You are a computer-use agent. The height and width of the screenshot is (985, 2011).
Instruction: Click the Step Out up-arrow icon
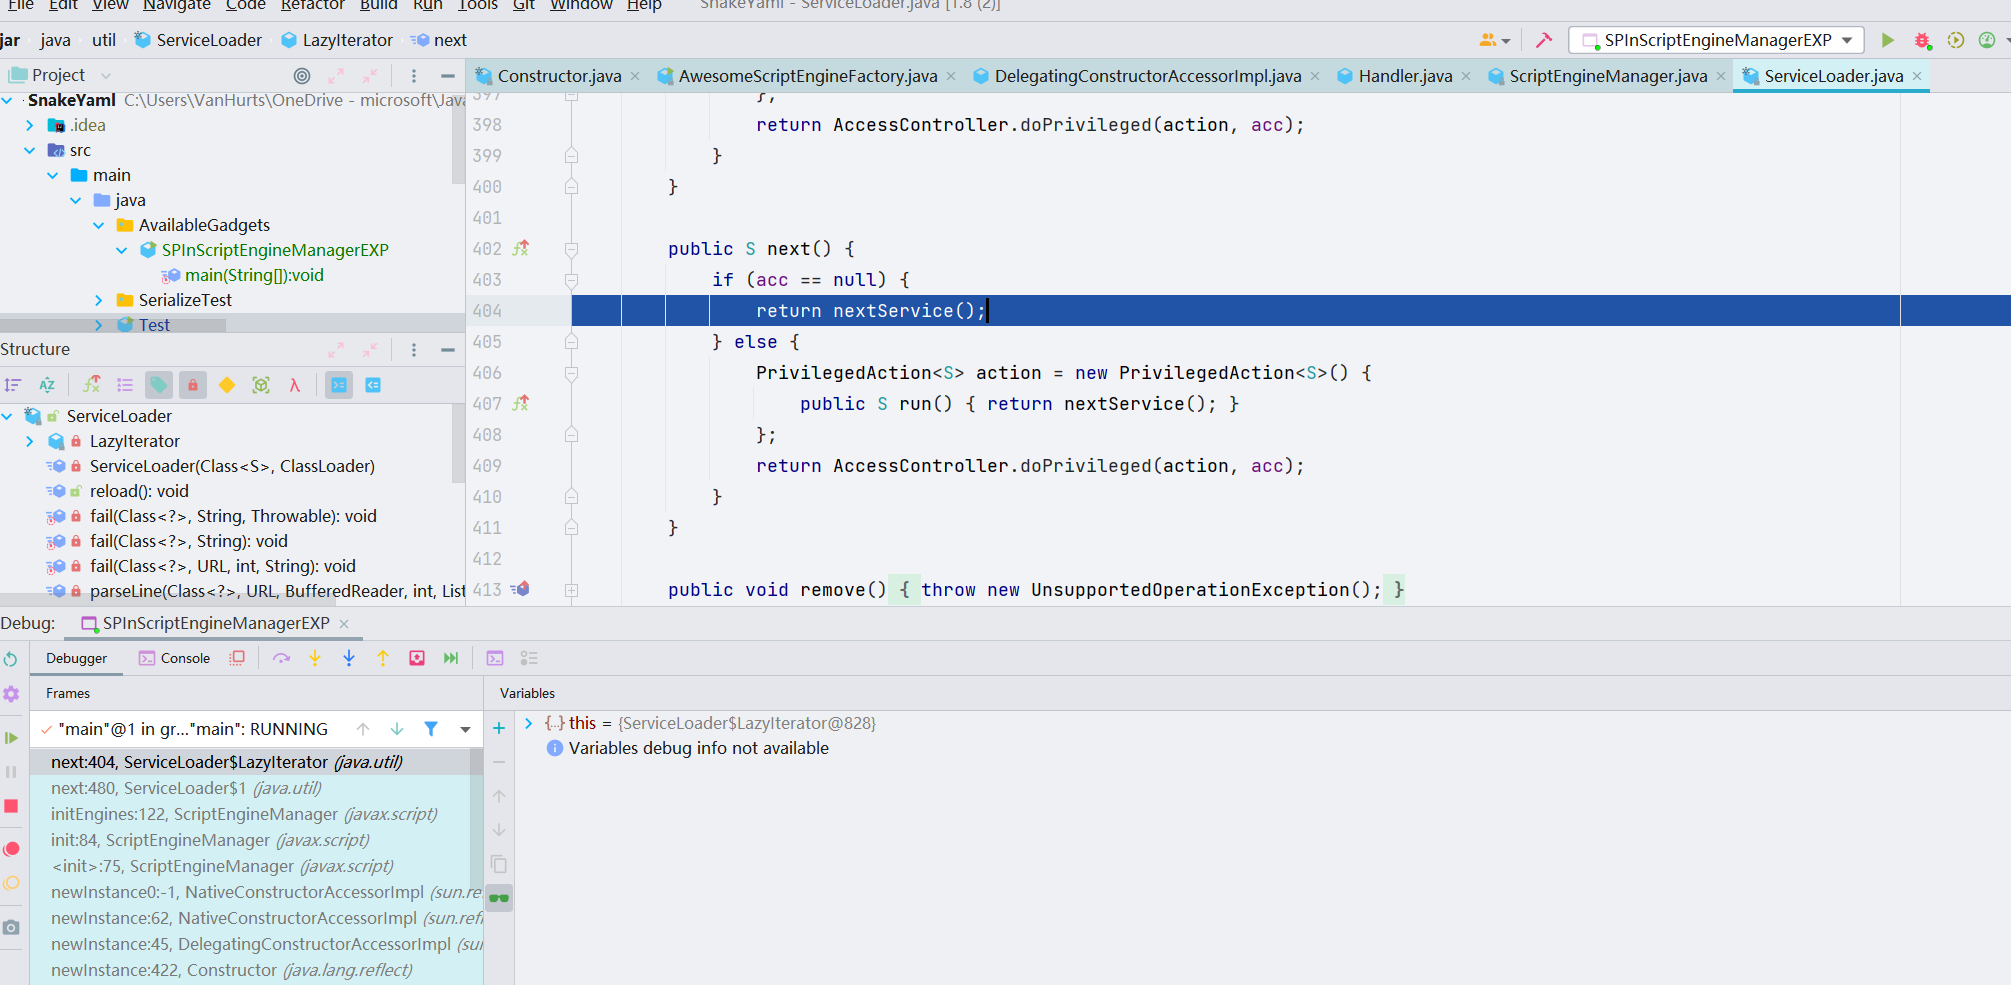point(383,658)
